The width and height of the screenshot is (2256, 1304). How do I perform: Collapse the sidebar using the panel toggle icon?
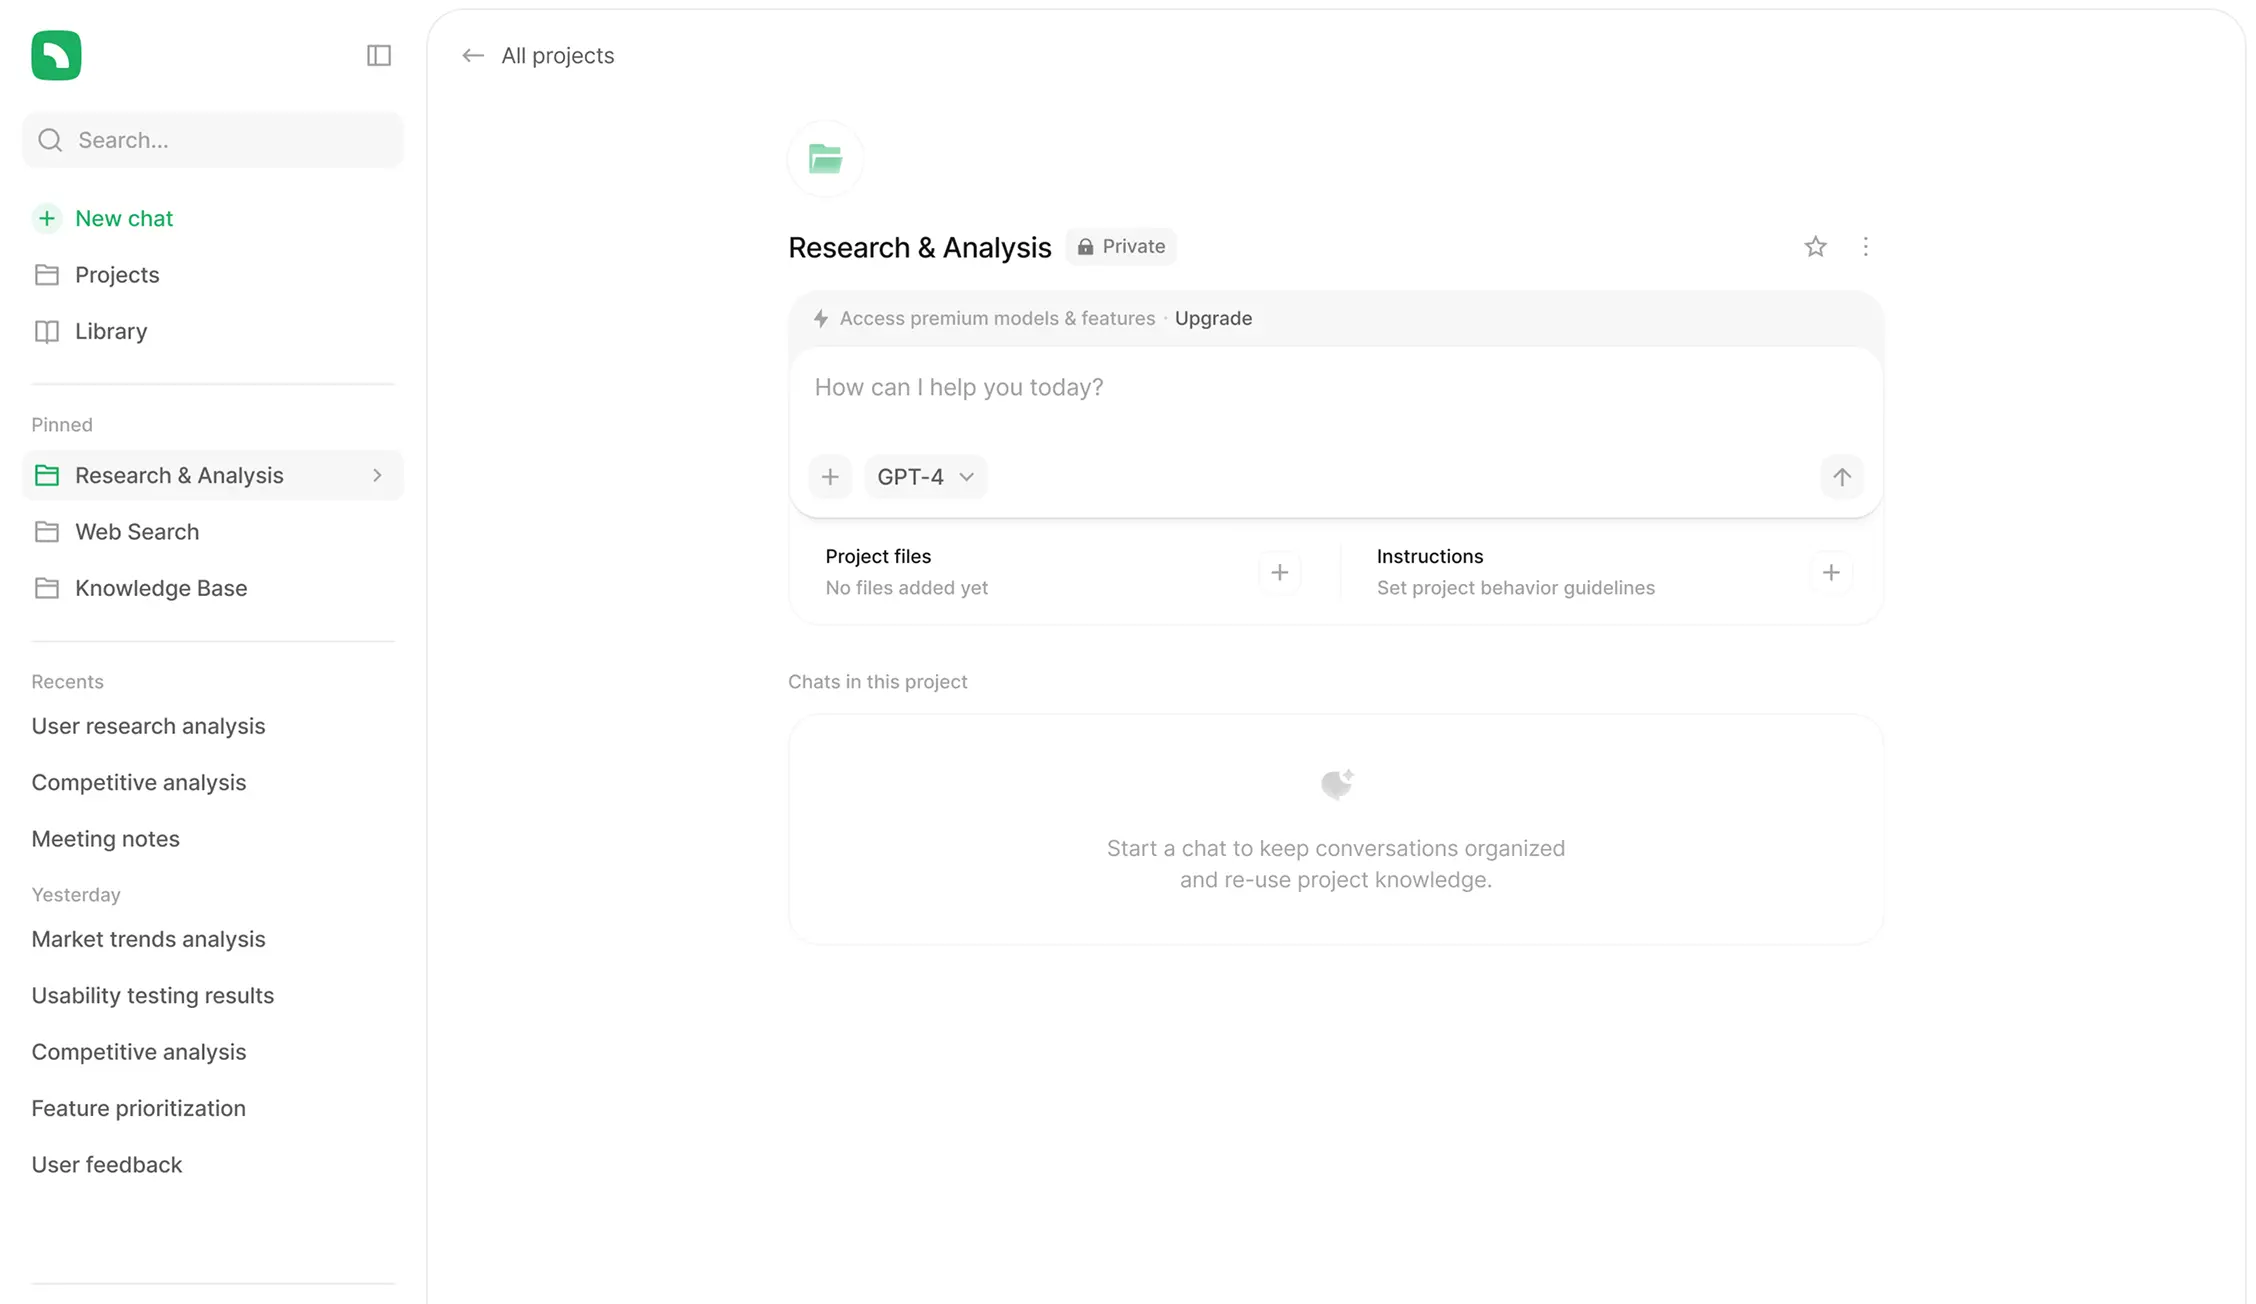coord(378,55)
